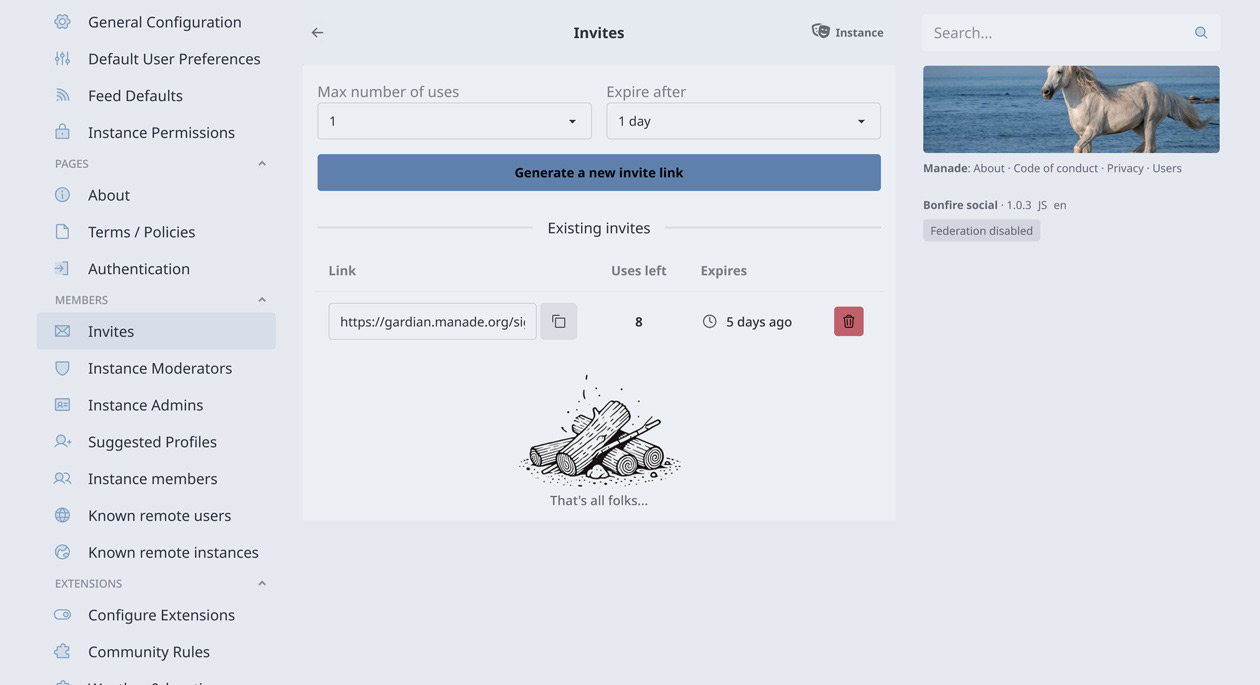Click the Instance mask icon in header
The width and height of the screenshot is (1260, 685).
(x=821, y=32)
